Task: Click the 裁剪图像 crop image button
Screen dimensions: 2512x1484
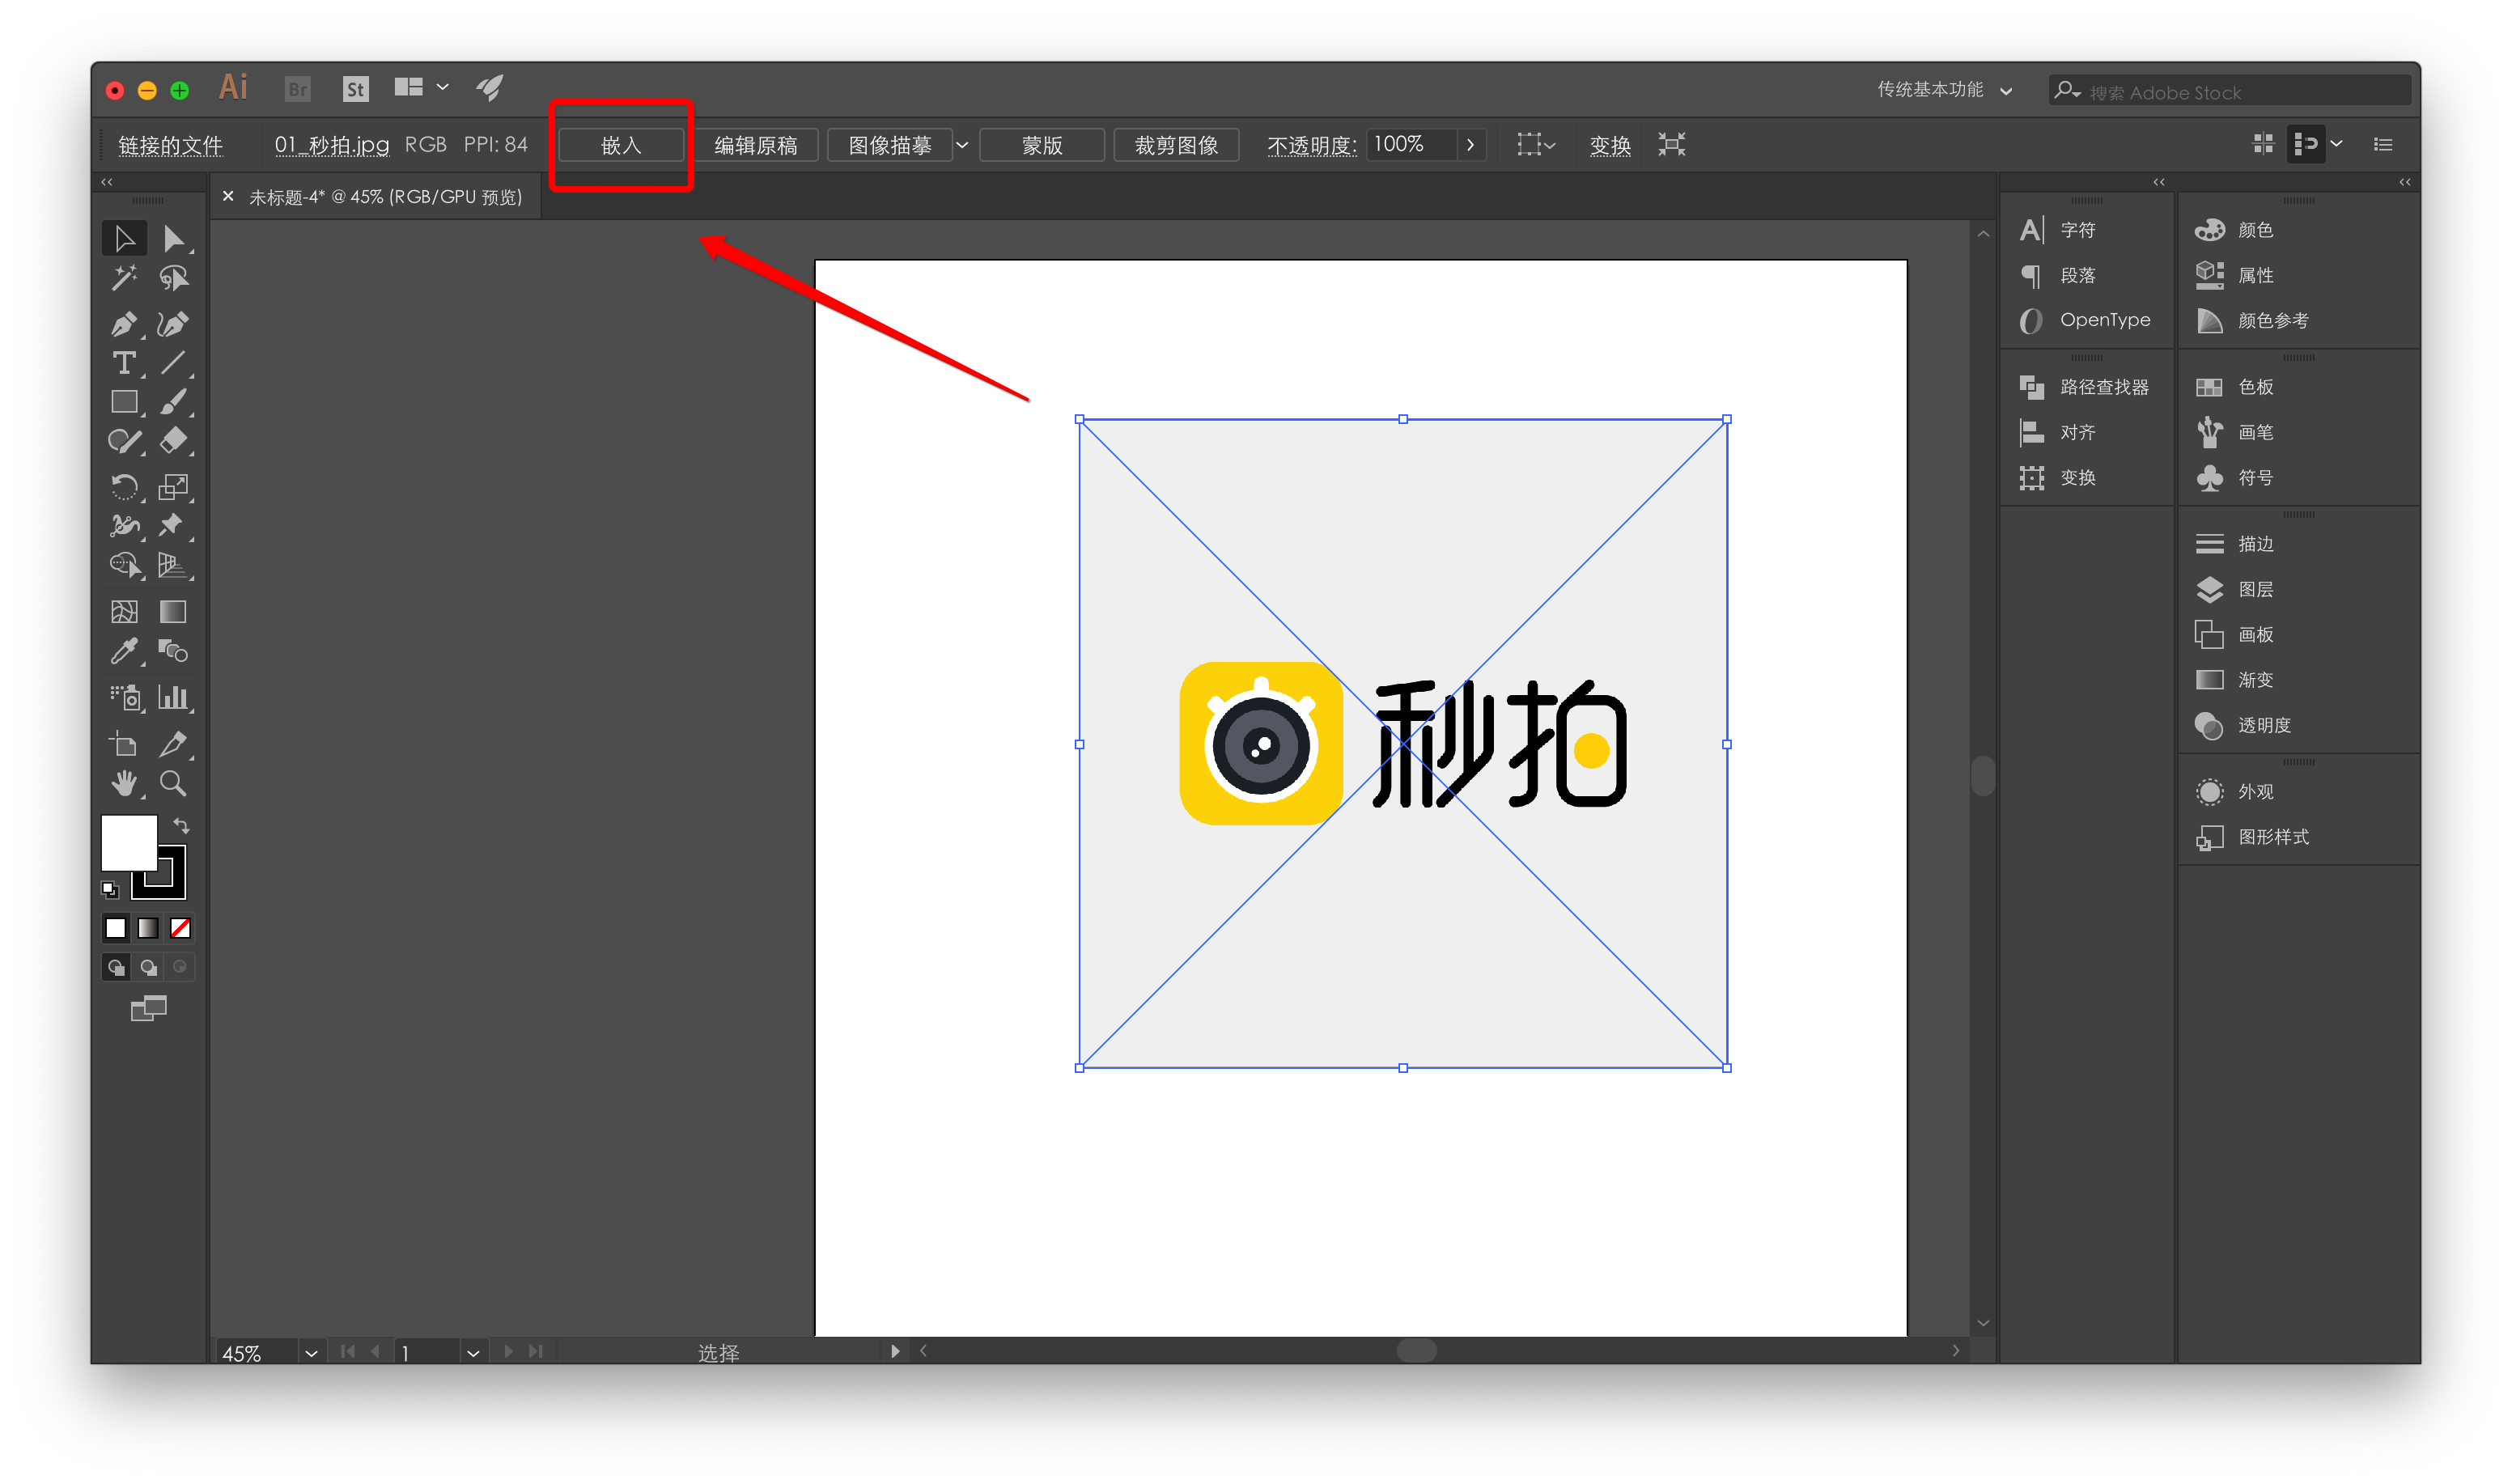Action: [1176, 145]
